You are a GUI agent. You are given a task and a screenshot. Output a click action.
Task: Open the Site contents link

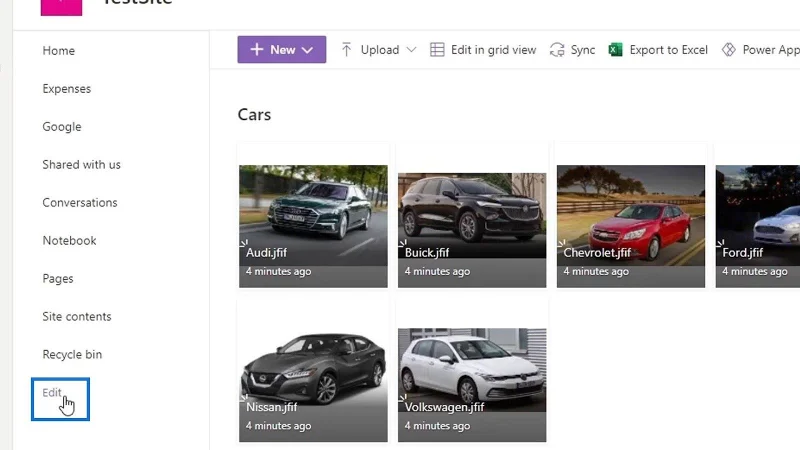click(77, 316)
